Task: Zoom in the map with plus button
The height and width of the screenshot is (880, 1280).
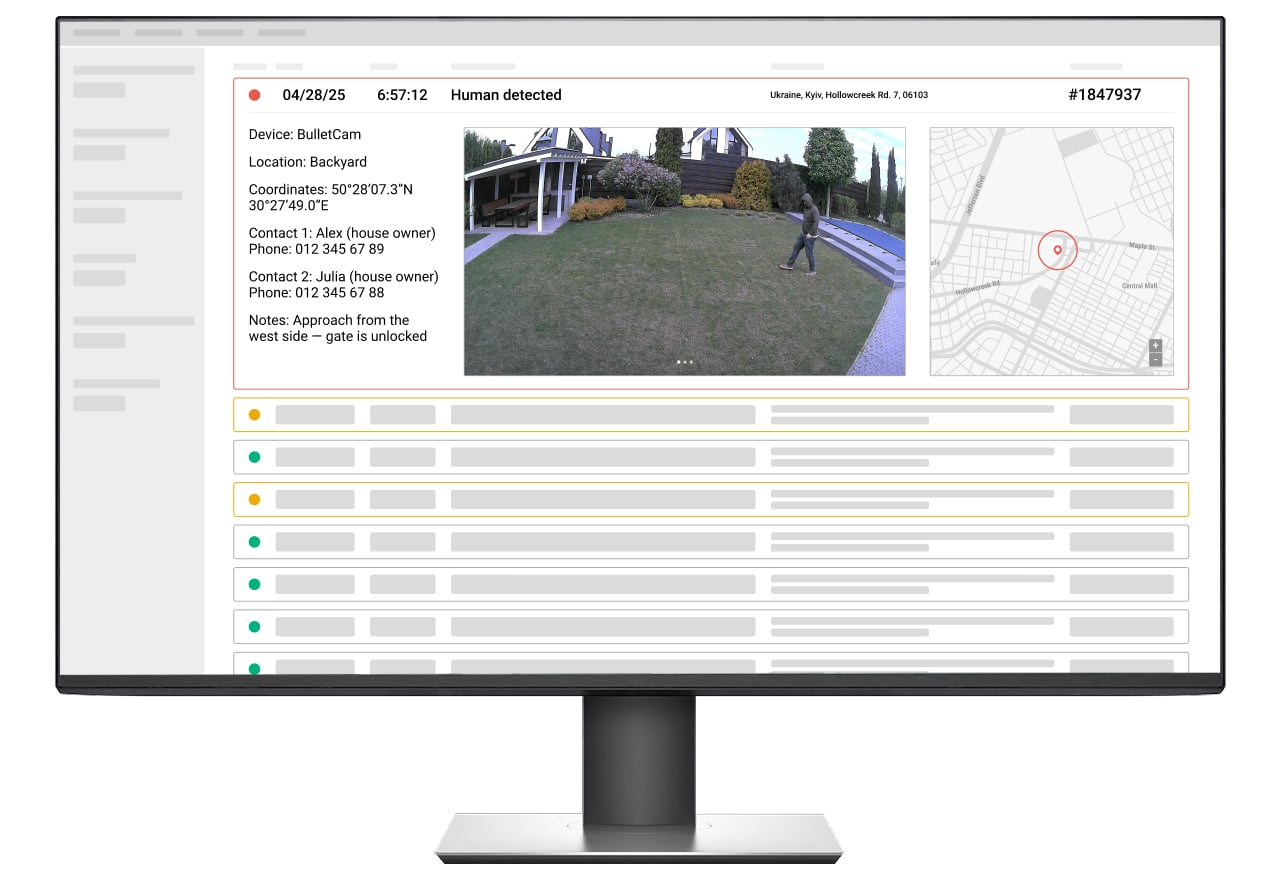Action: point(1156,346)
